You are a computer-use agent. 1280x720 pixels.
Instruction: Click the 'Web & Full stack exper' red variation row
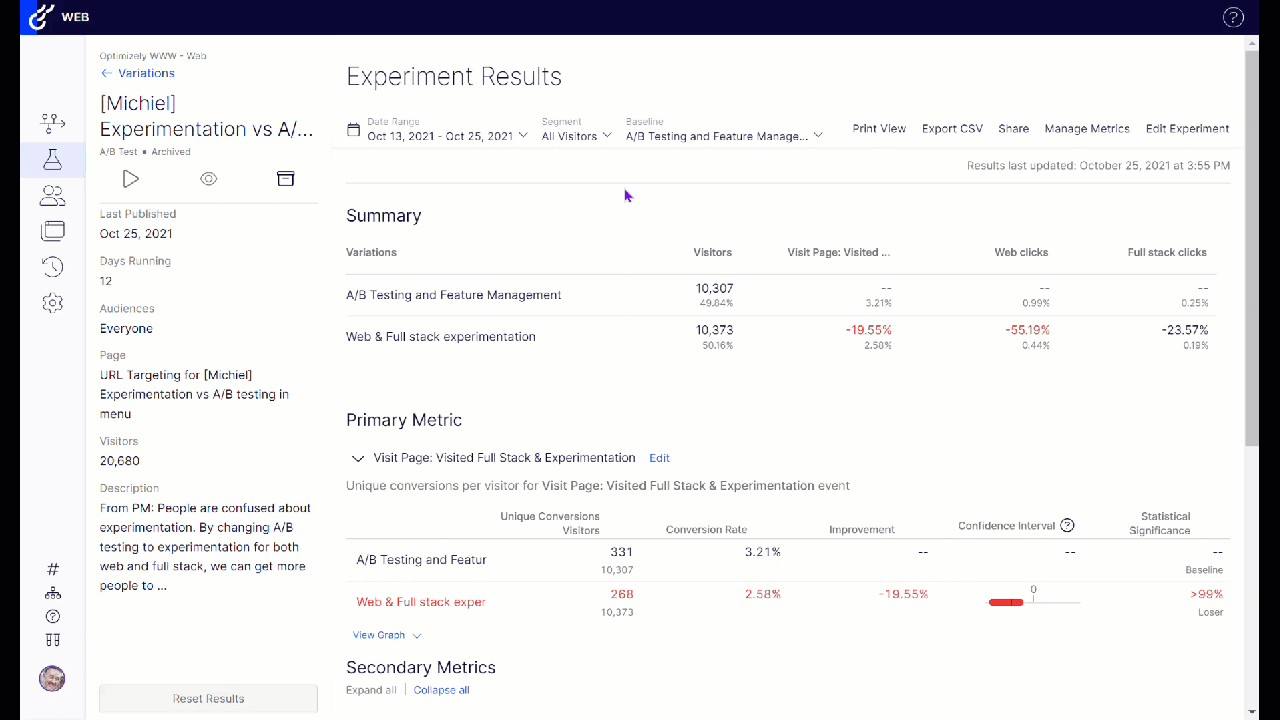point(421,602)
